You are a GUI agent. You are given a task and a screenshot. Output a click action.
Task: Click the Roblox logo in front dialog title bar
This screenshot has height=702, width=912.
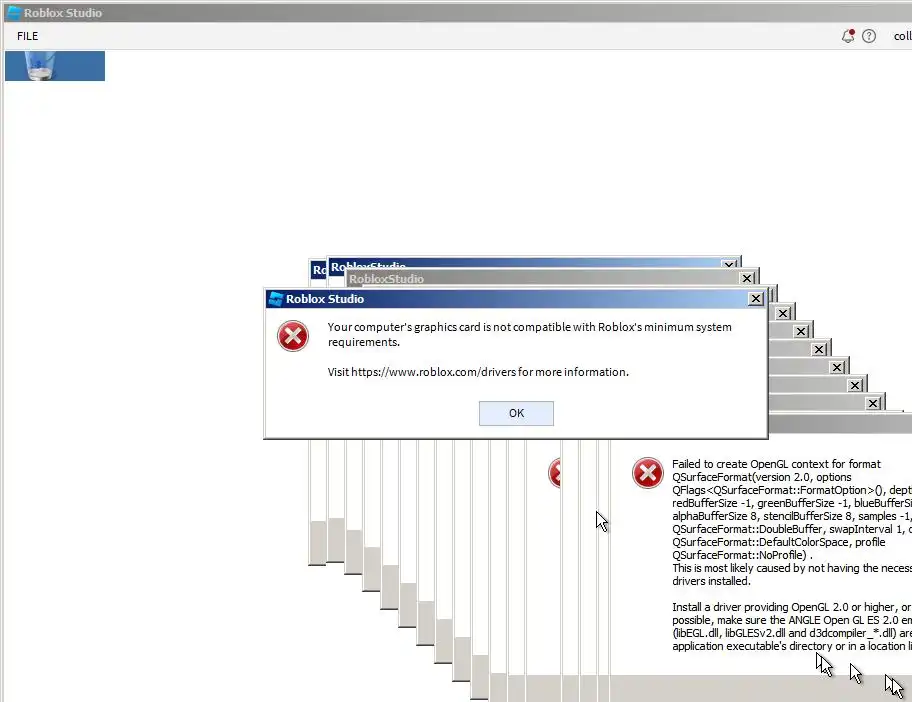(276, 299)
